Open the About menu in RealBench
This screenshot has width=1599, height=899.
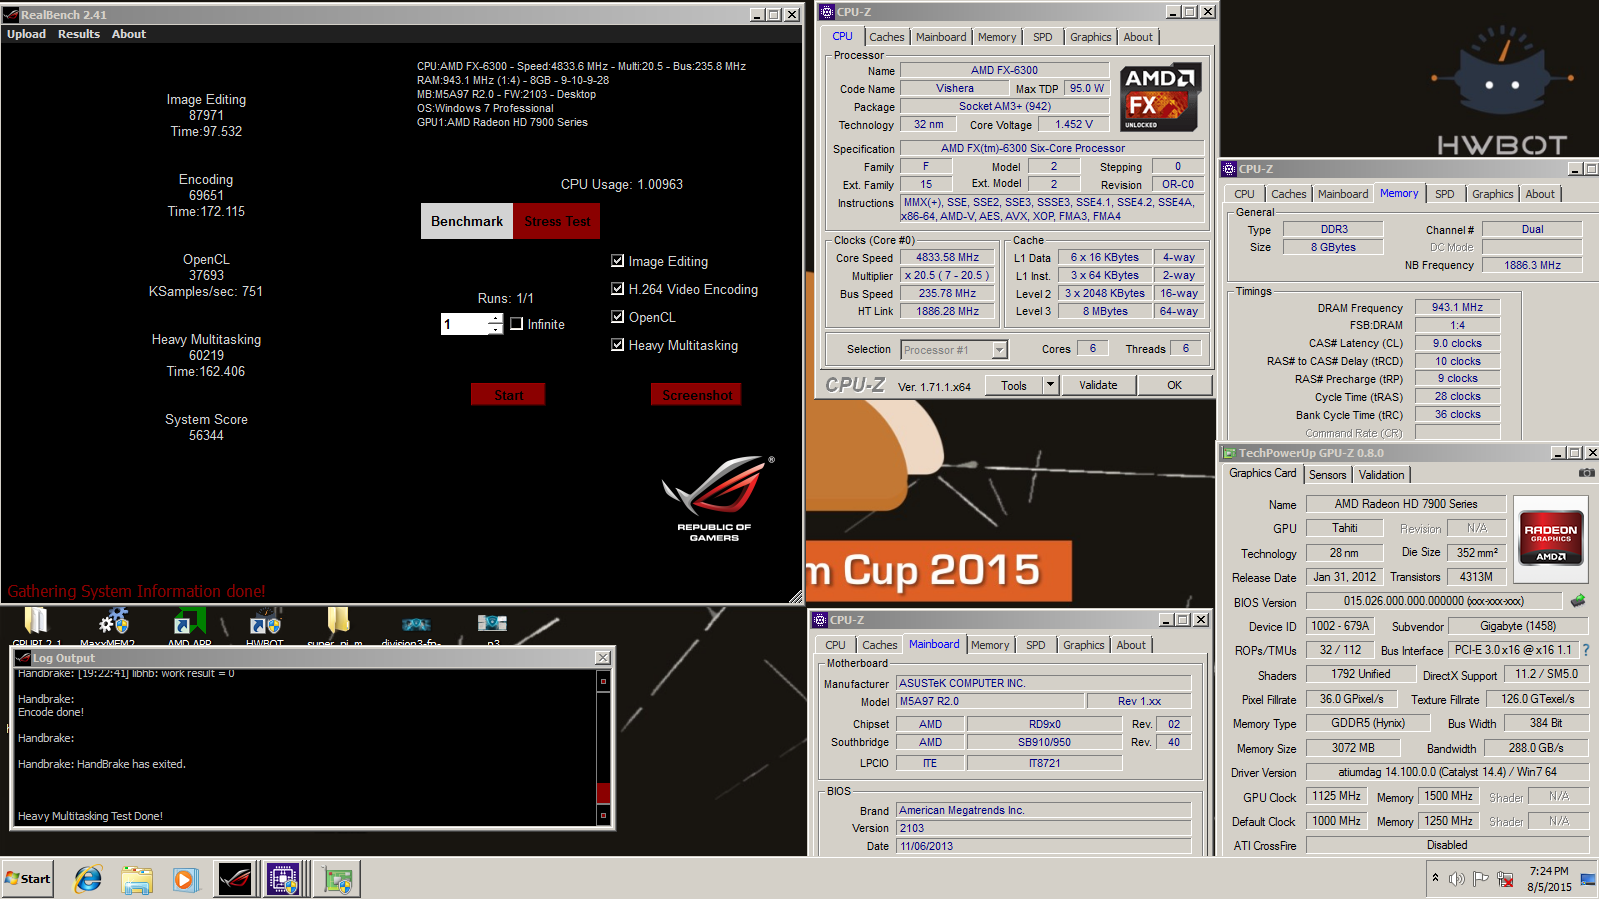coord(129,34)
